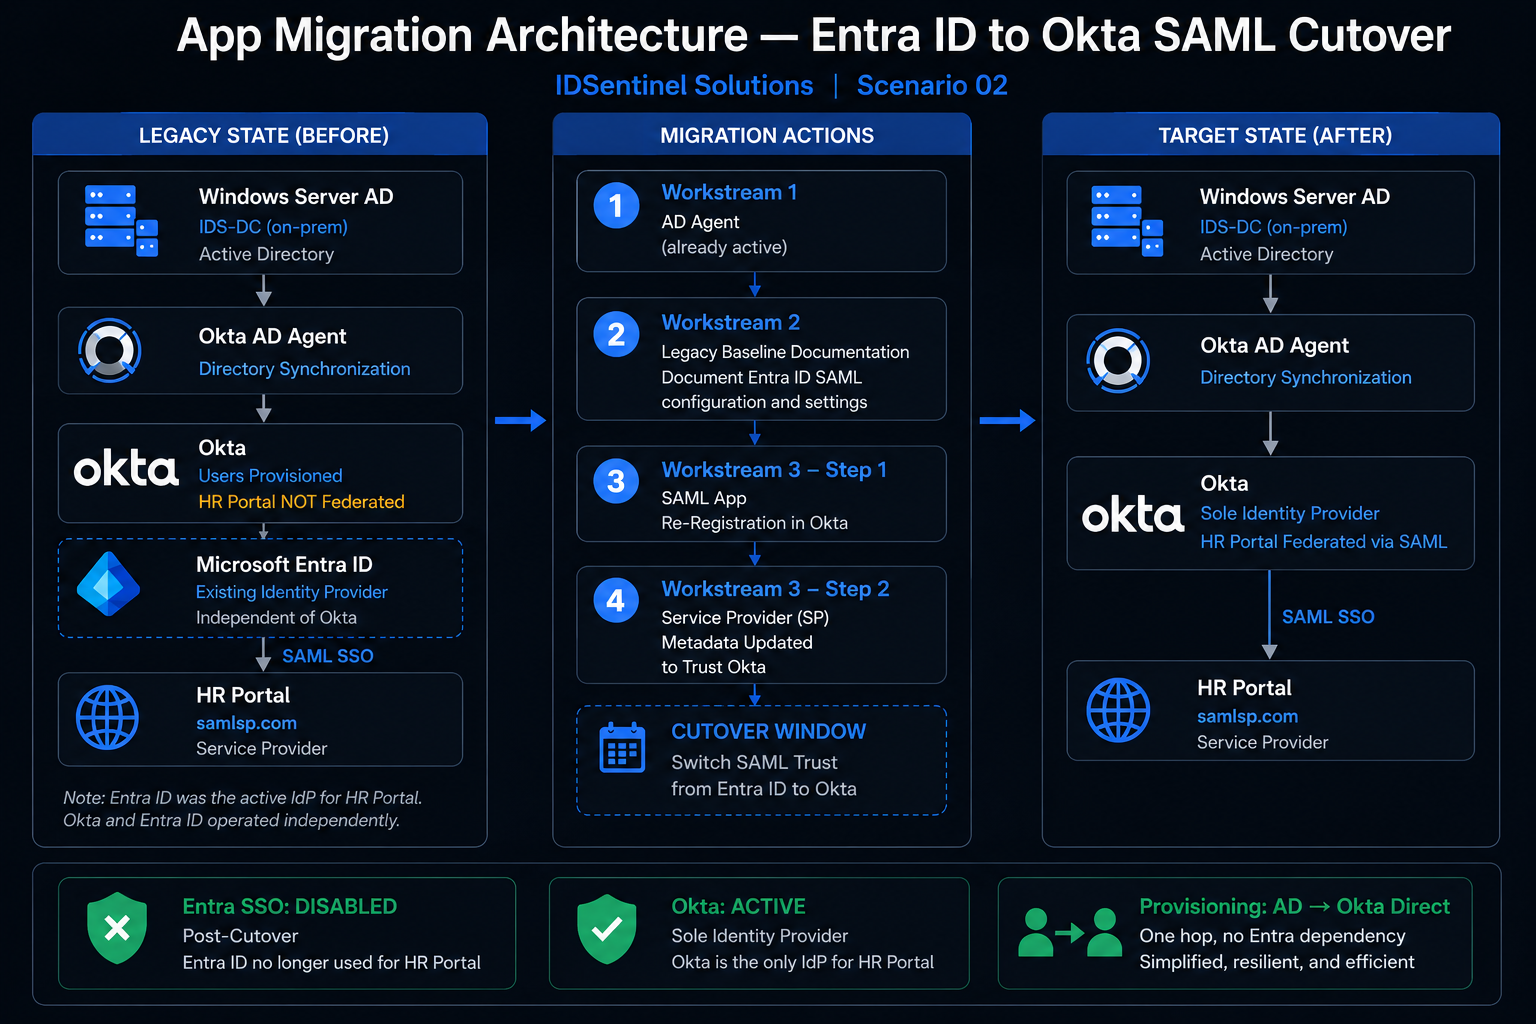Click the Re-Registration in Okta text
Screen dimensions: 1536x1024
click(754, 523)
